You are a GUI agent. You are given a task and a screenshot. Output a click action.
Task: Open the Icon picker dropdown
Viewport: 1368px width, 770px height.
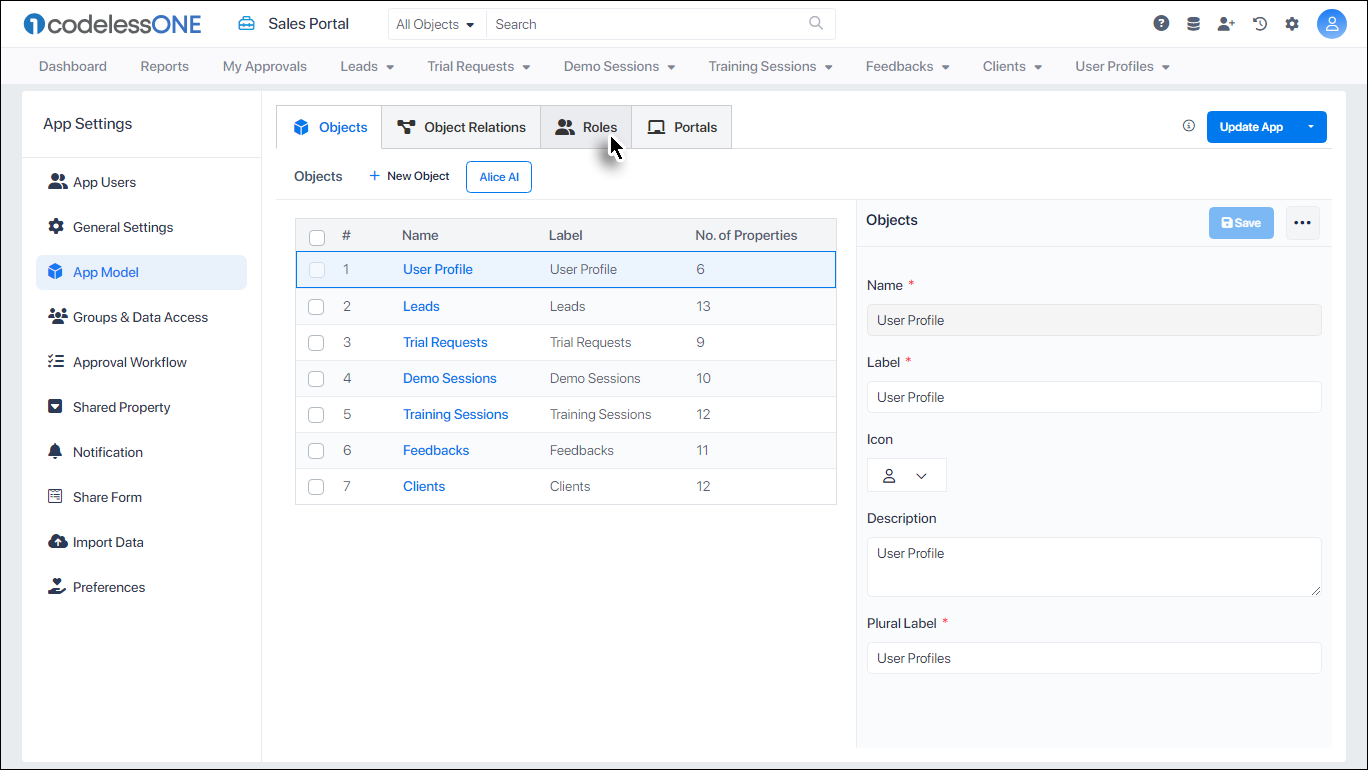pos(906,476)
